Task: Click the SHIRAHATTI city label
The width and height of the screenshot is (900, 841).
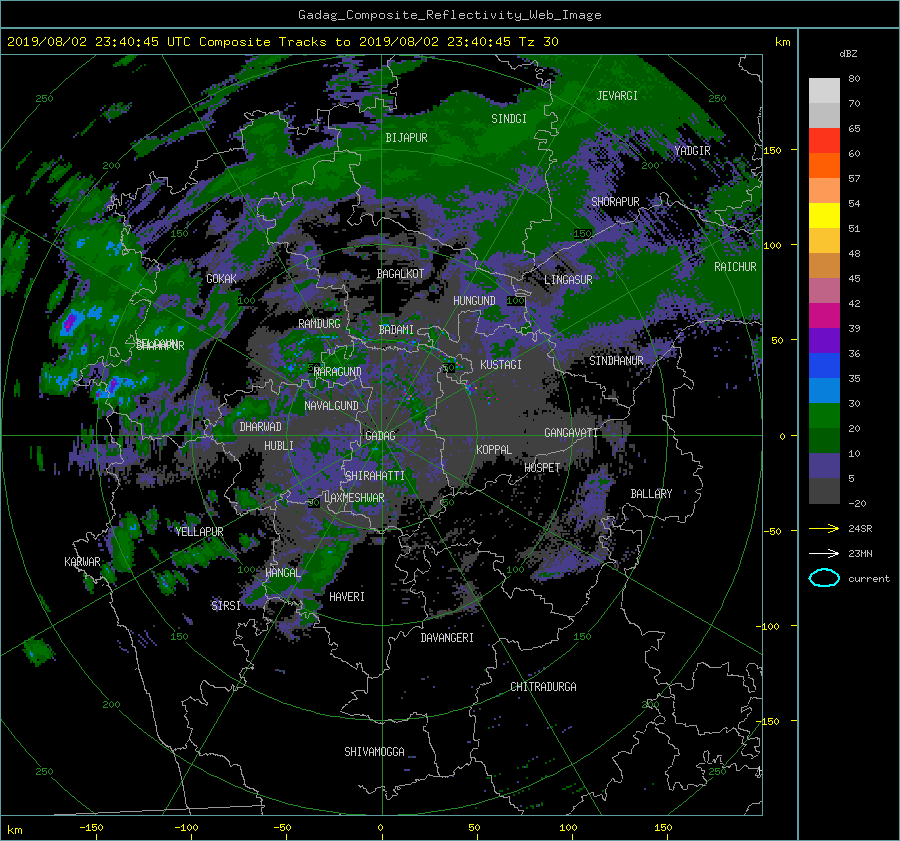Action: pyautogui.click(x=375, y=476)
